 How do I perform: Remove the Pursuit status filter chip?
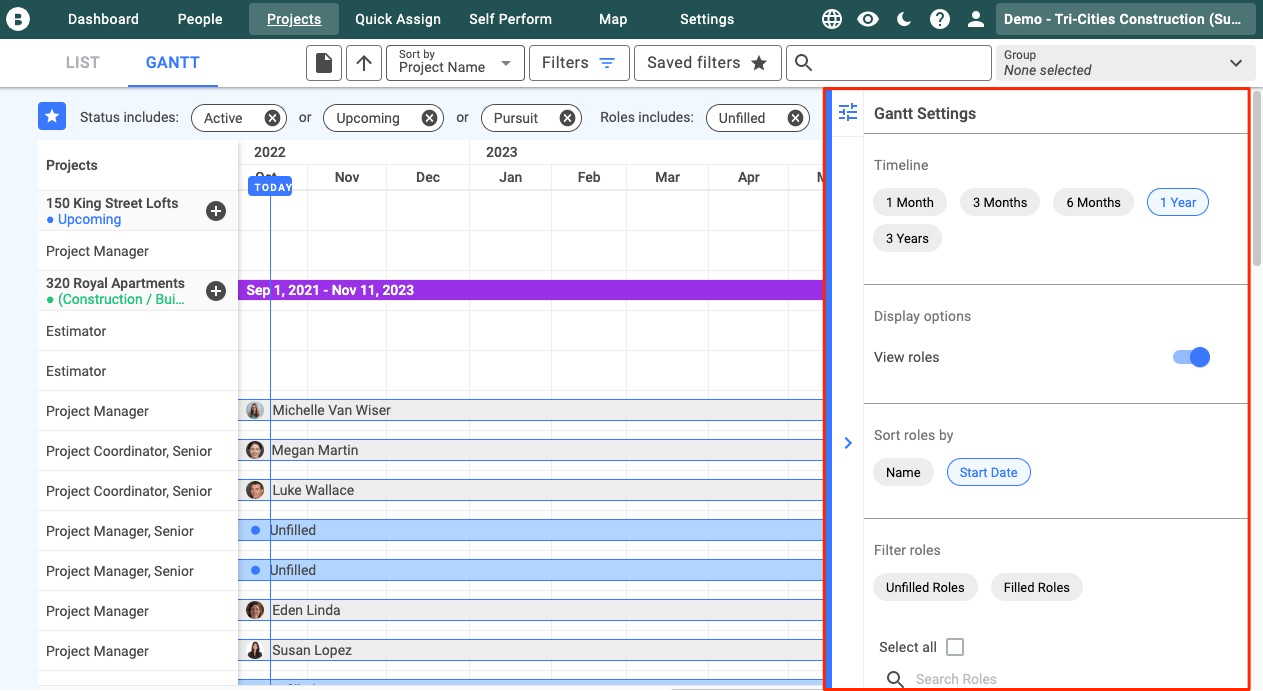567,118
